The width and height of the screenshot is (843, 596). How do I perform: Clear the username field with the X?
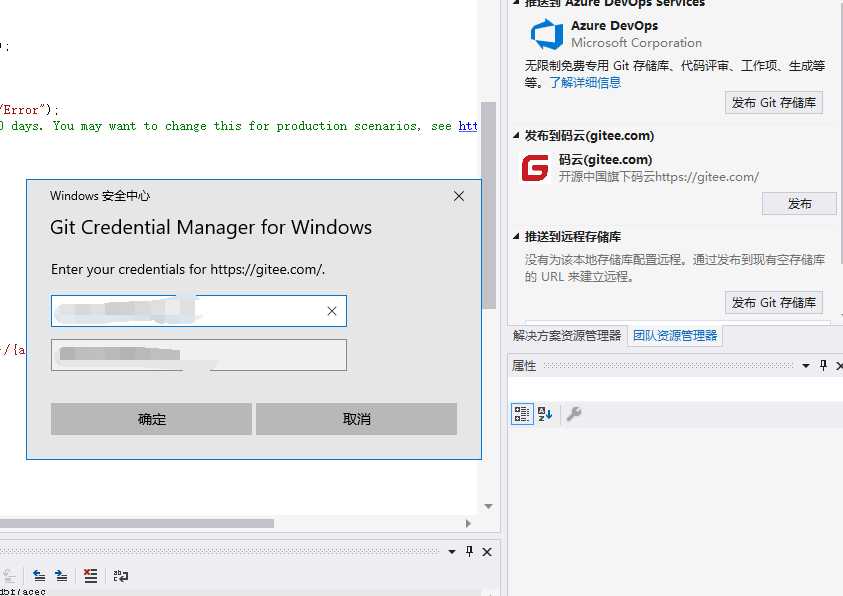332,311
